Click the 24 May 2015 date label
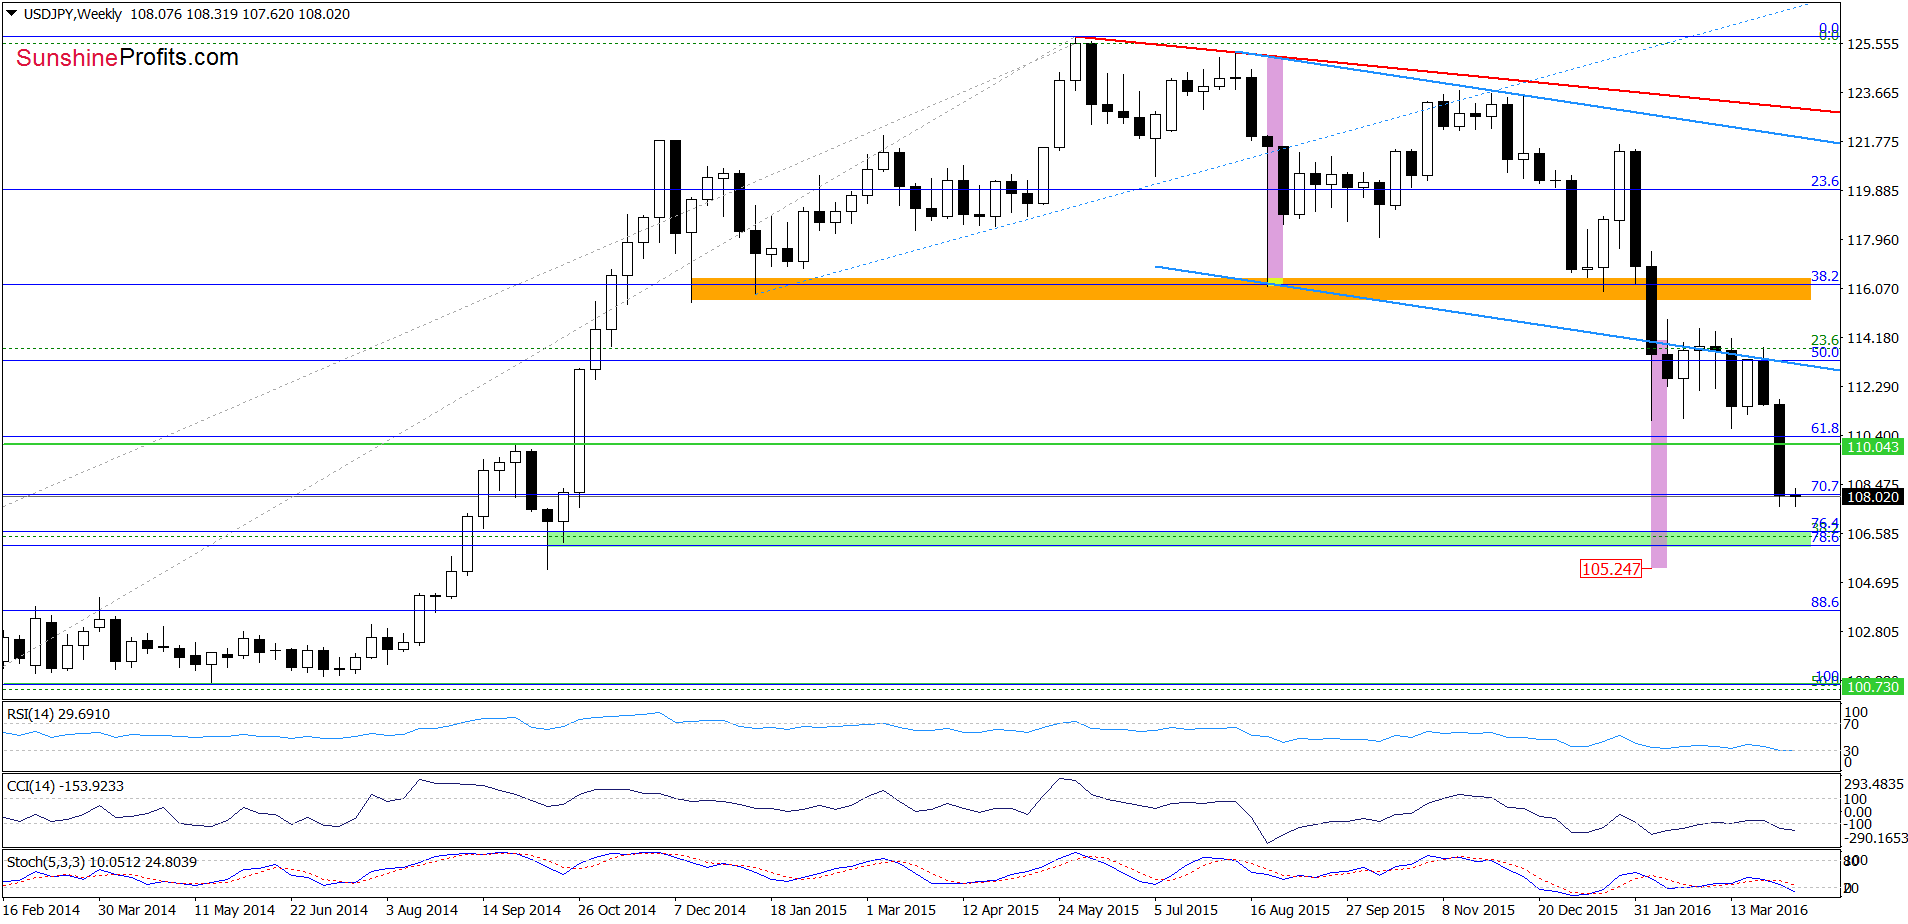Image resolution: width=1908 pixels, height=924 pixels. pos(1098,910)
